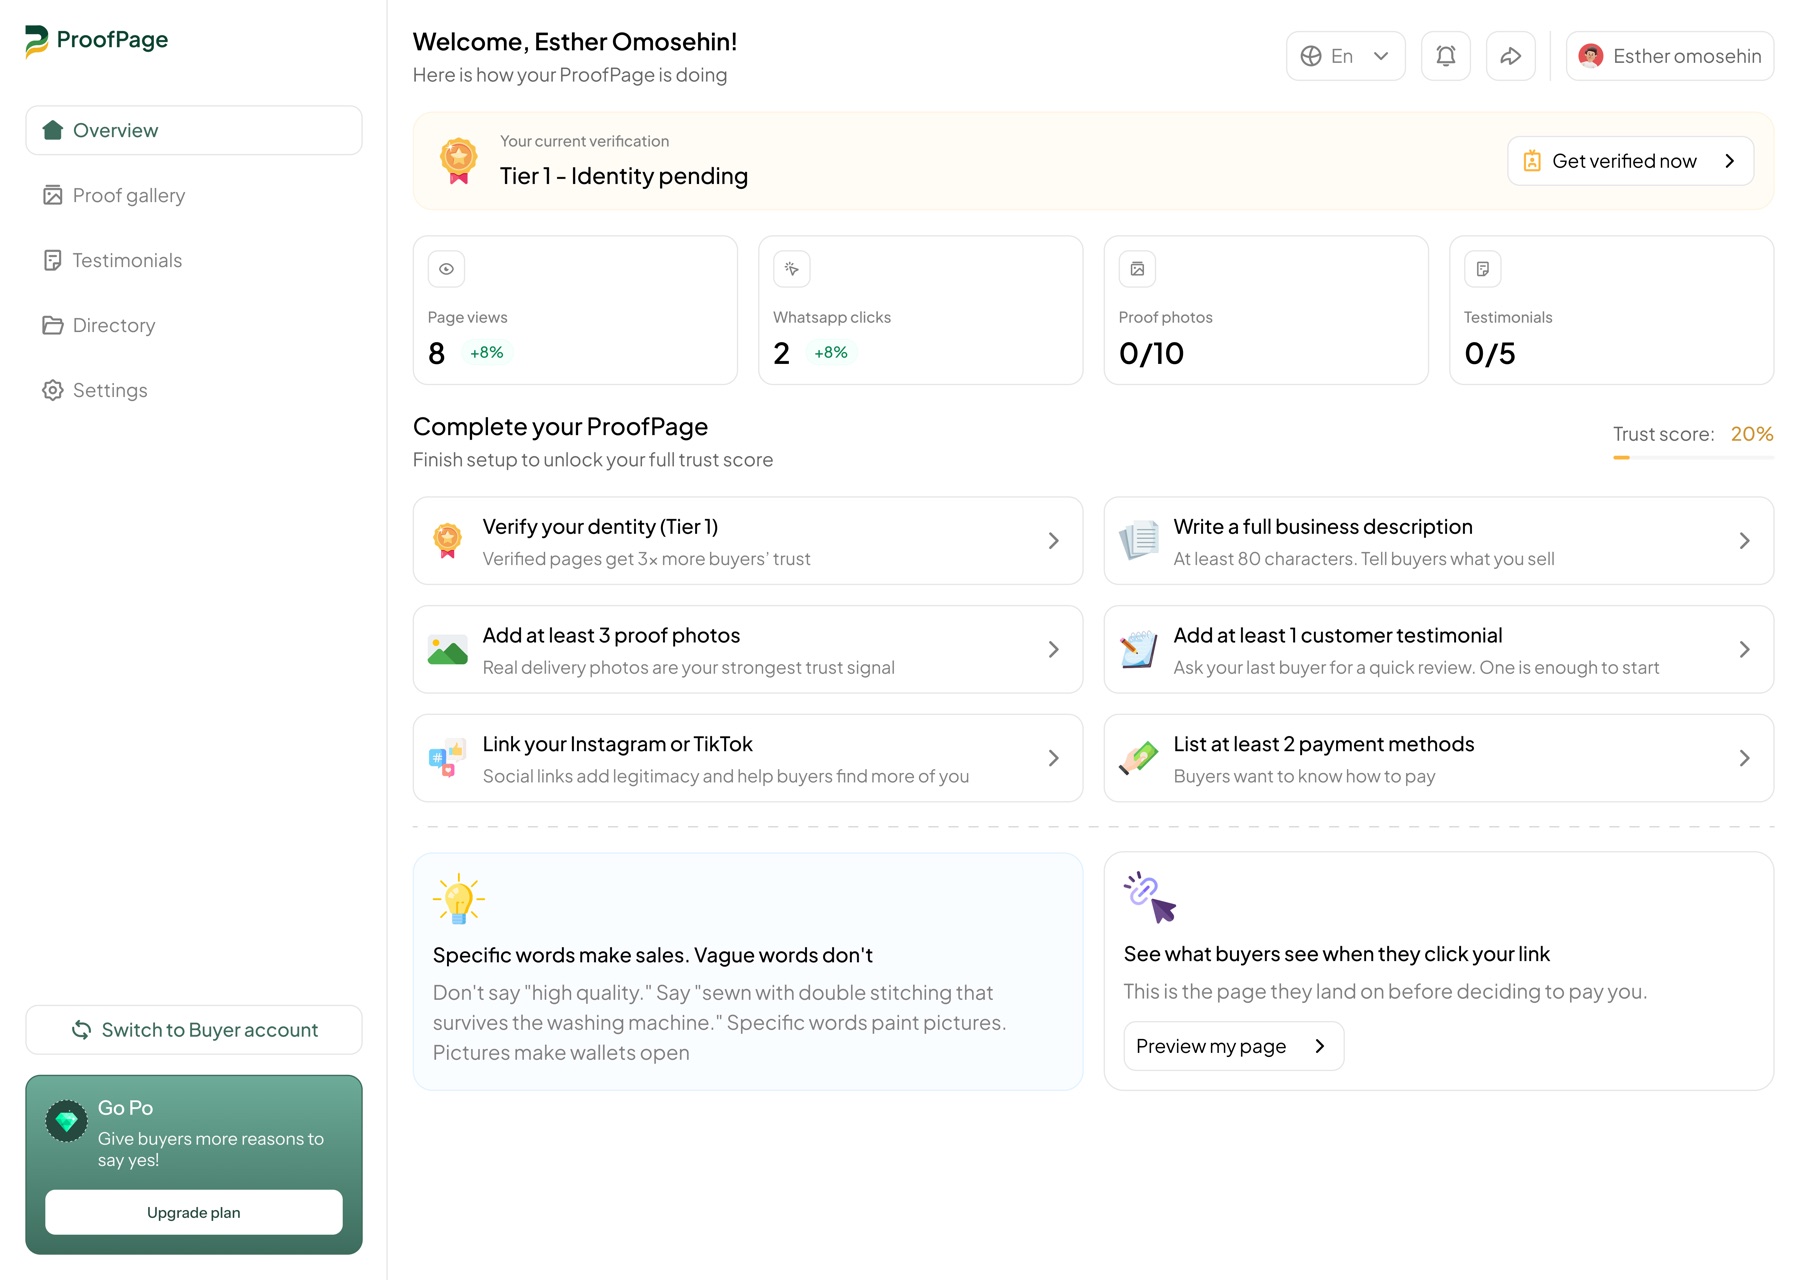Click the ProofPage logo
1800x1280 pixels.
point(96,40)
